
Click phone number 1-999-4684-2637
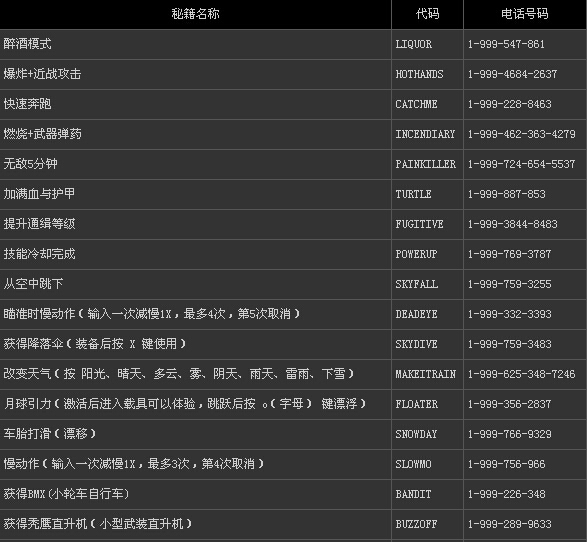coord(513,74)
